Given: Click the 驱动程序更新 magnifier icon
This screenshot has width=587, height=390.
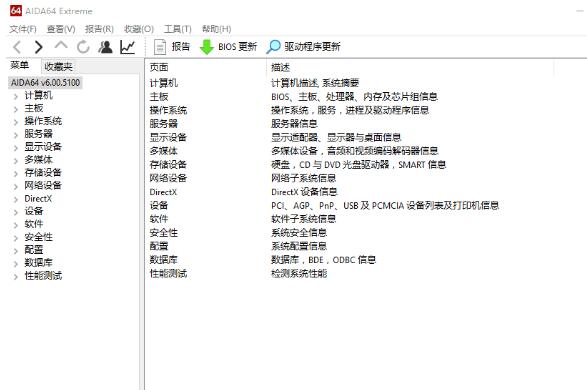Looking at the screenshot, I should click(x=273, y=47).
